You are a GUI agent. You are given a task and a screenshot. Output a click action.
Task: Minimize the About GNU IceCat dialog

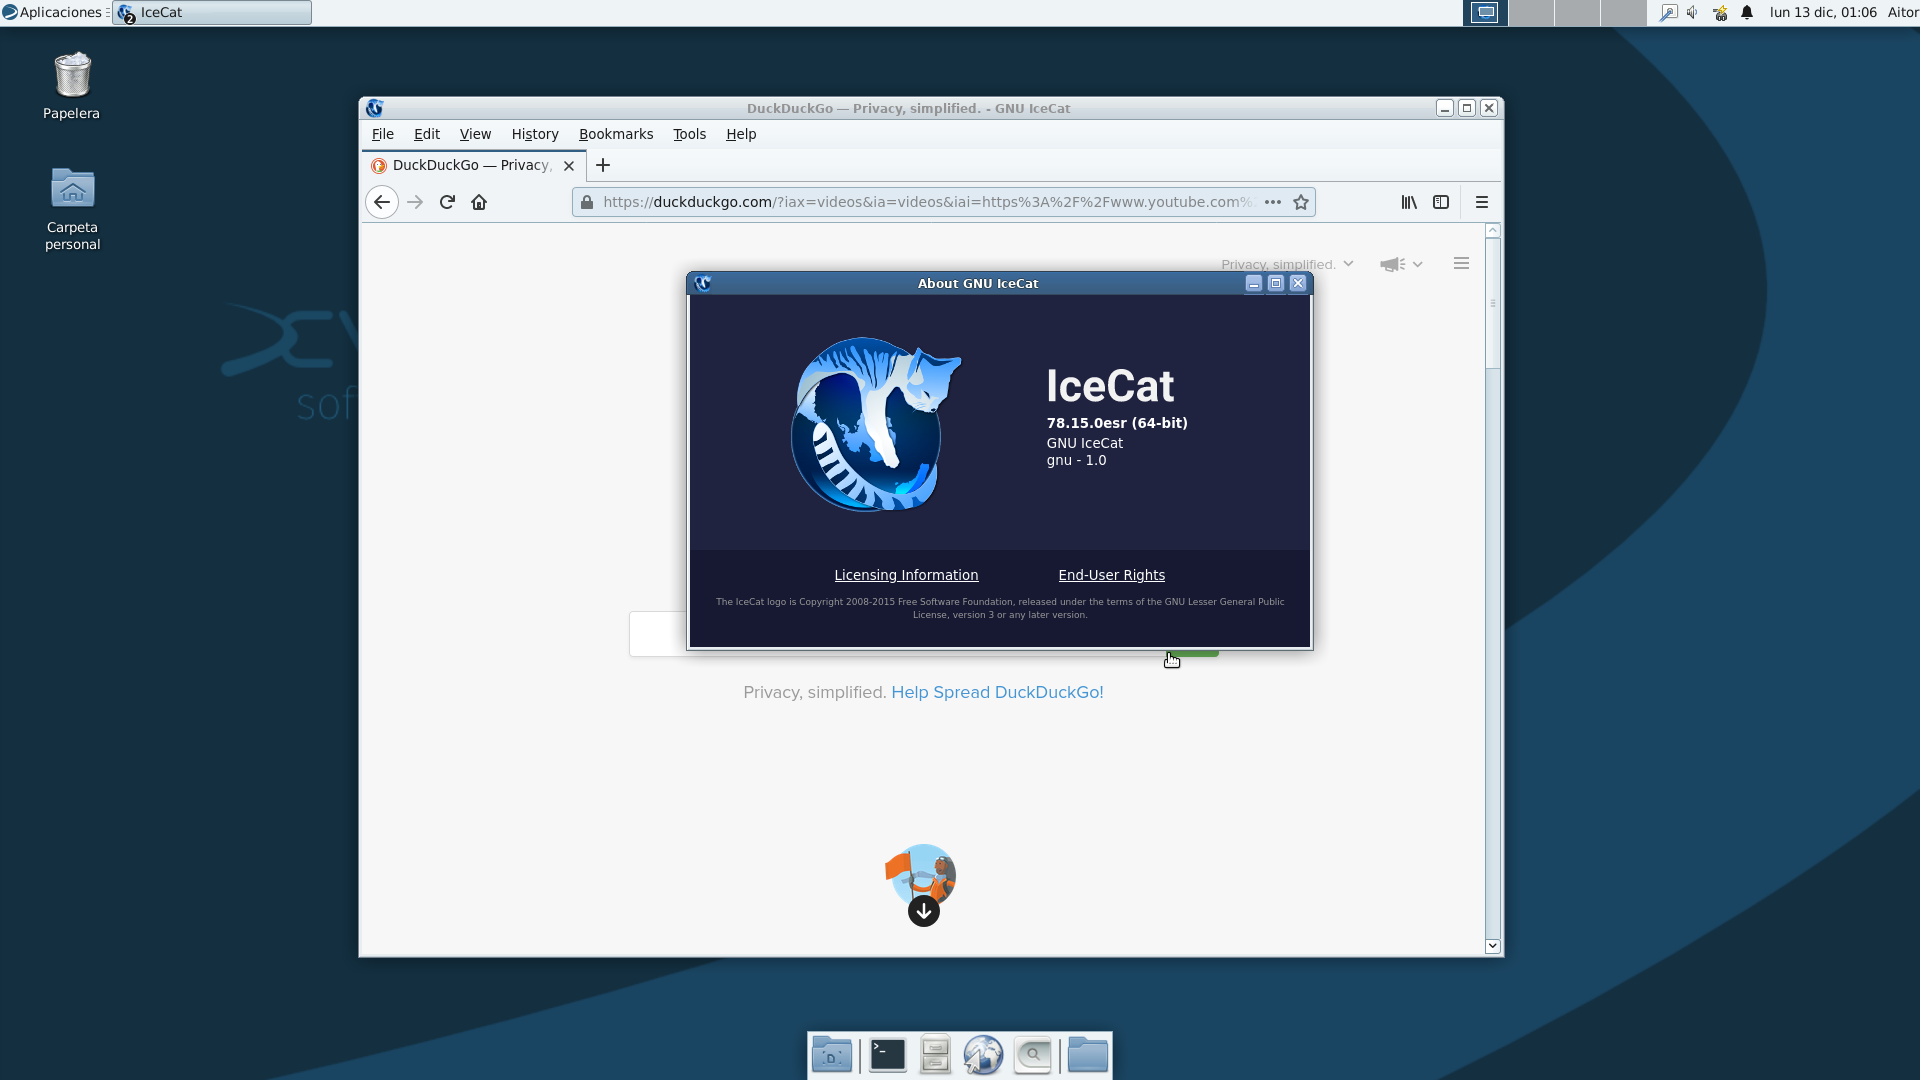coord(1254,283)
